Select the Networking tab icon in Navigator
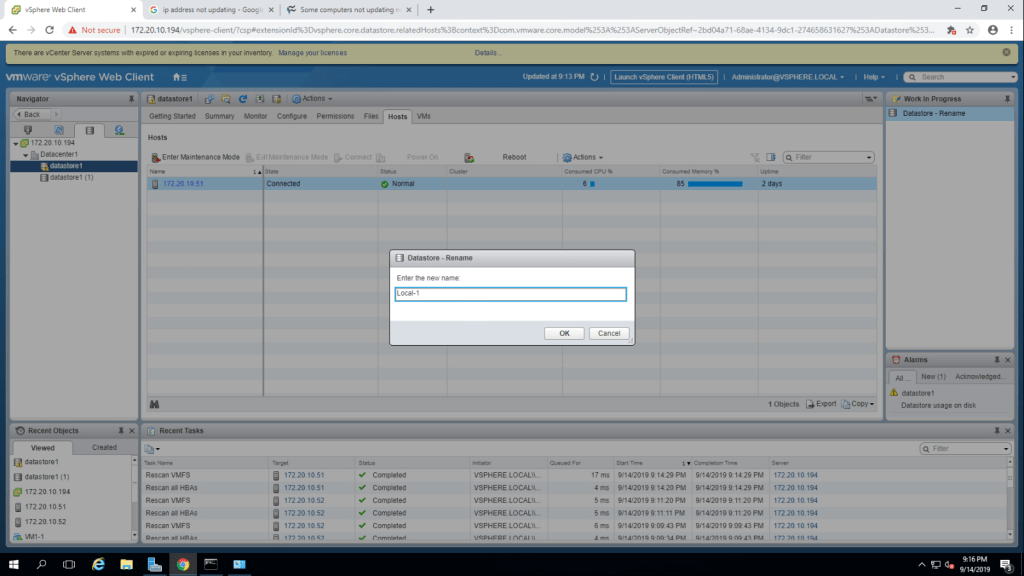Screen dimensions: 1024x576 click(x=119, y=130)
